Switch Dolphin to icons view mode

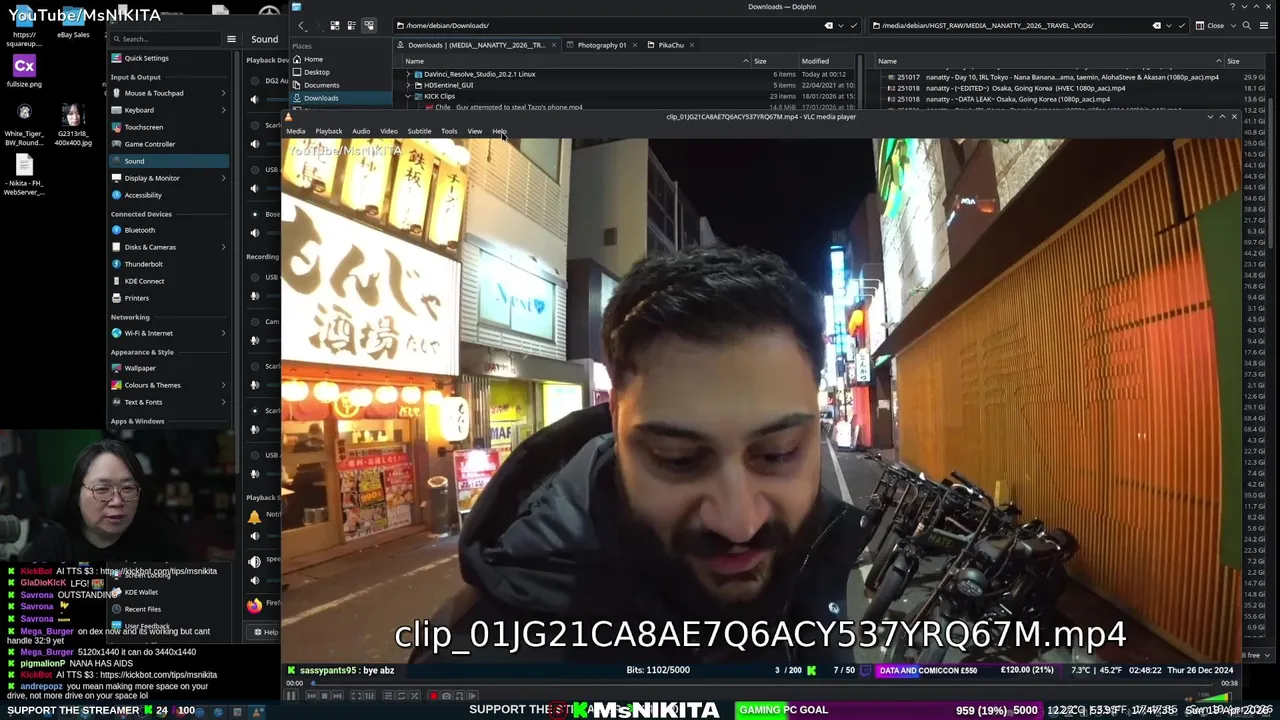(334, 25)
